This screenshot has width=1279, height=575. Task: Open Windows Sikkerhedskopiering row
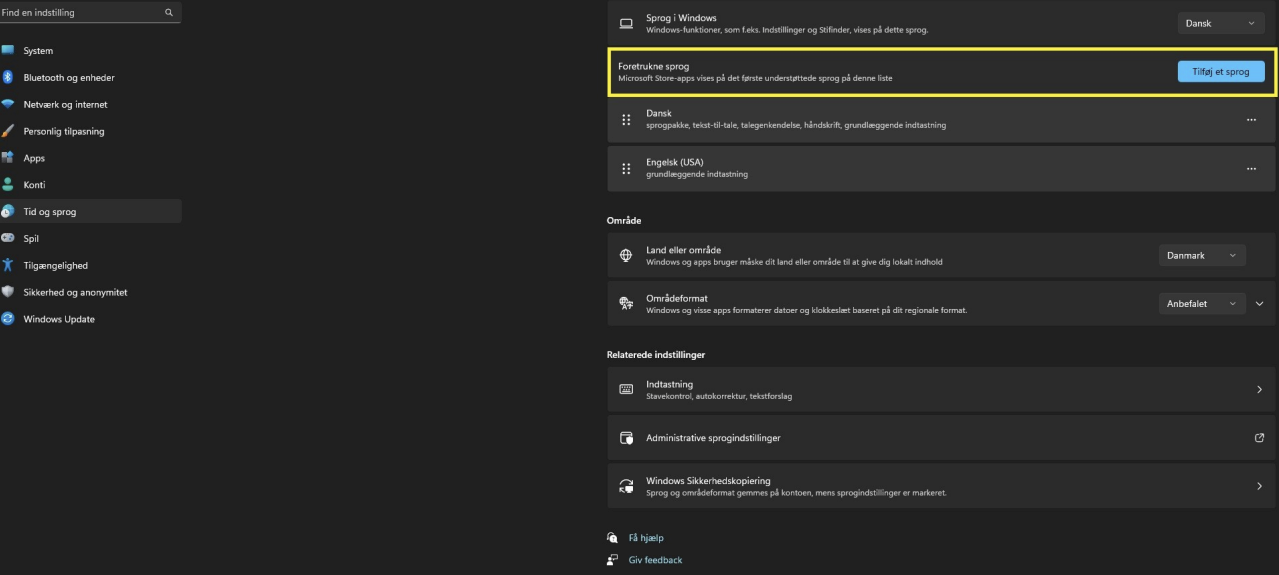point(942,486)
